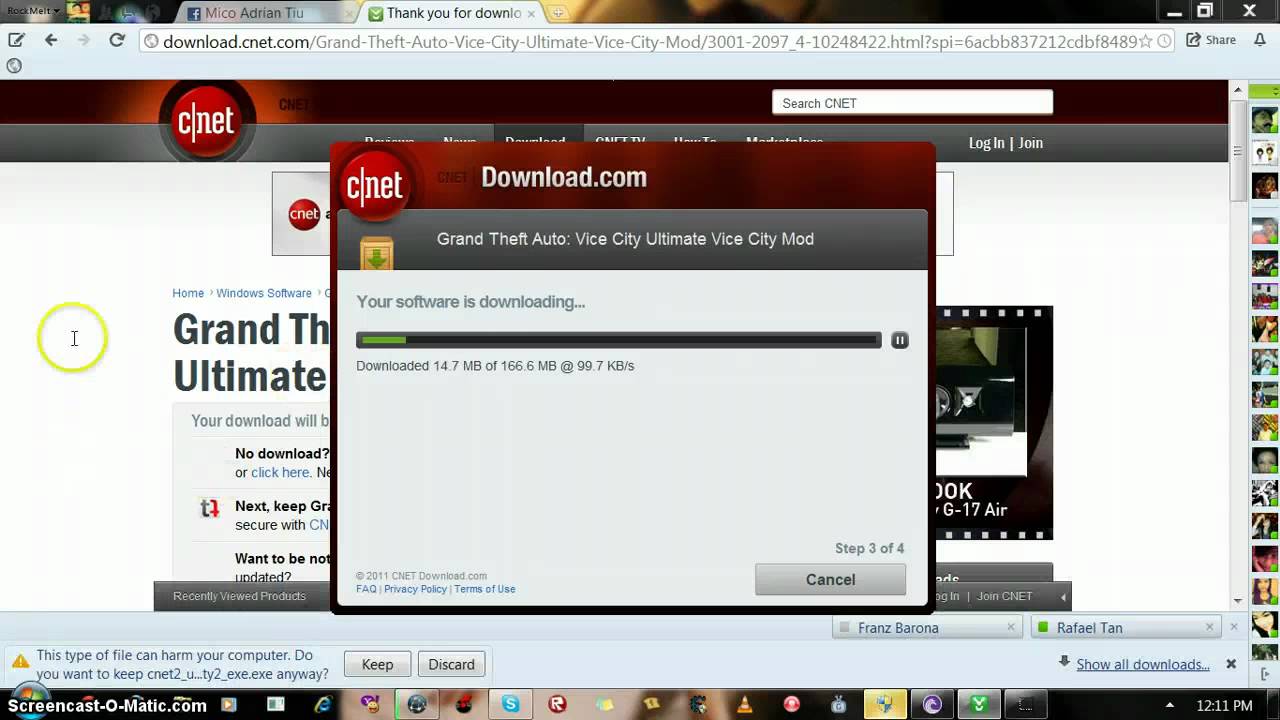This screenshot has height=720, width=1280.
Task: Open VLC media player from taskbar
Action: click(x=744, y=705)
